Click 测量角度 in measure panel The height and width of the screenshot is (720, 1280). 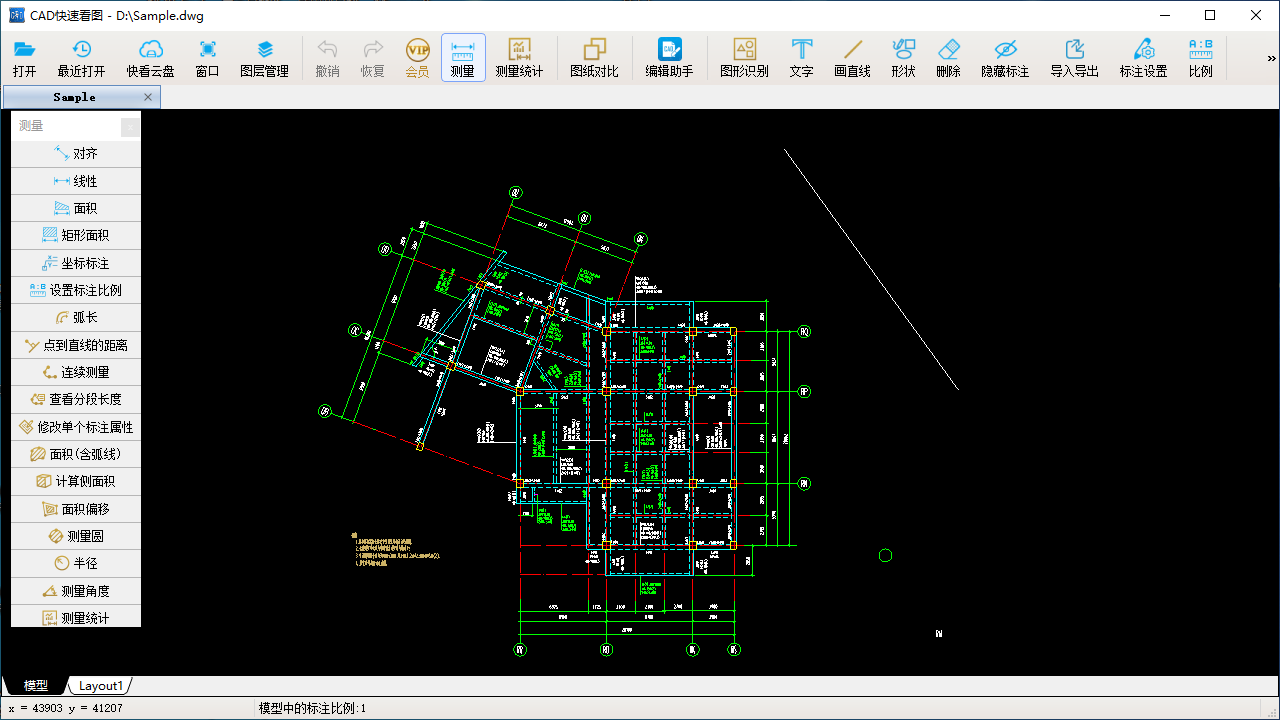click(76, 591)
